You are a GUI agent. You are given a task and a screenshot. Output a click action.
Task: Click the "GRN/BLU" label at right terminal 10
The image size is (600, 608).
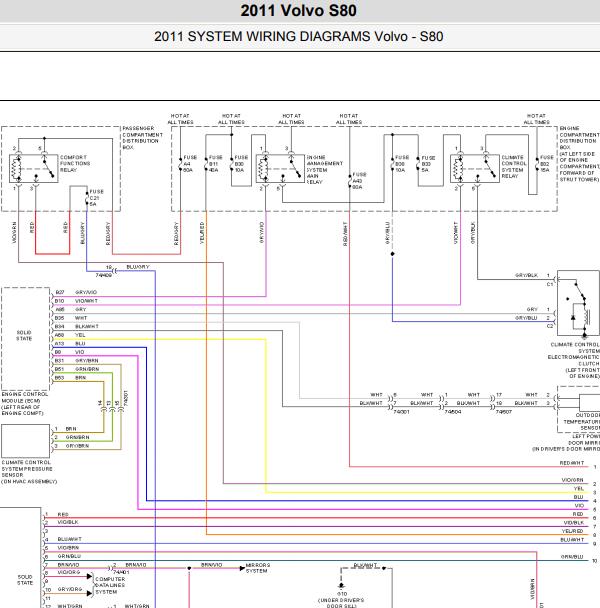(x=572, y=557)
